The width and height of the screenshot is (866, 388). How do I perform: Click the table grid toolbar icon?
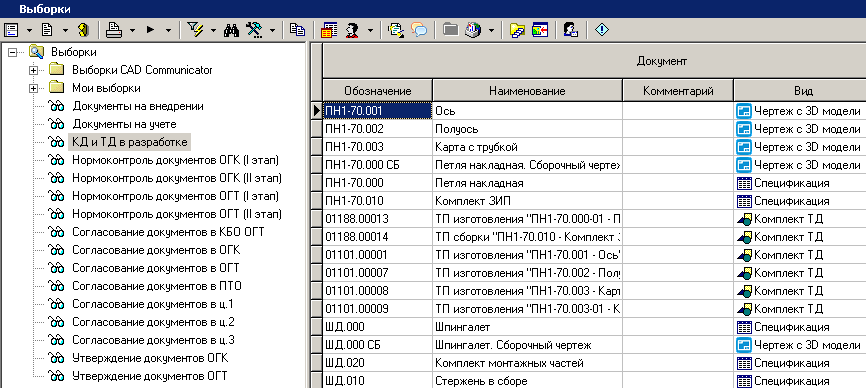tap(329, 30)
